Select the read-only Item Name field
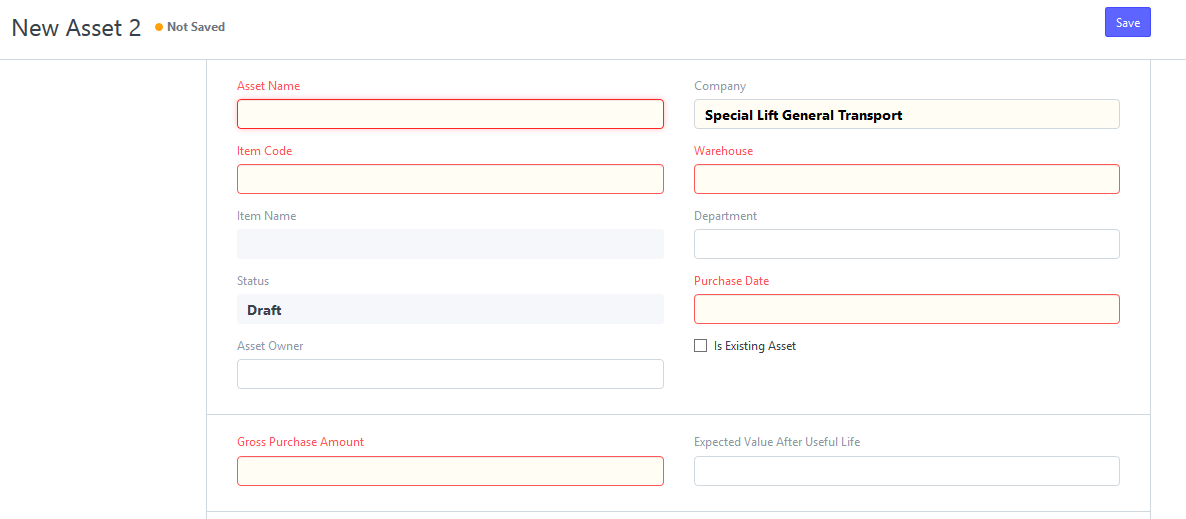The width and height of the screenshot is (1186, 519). click(x=451, y=244)
